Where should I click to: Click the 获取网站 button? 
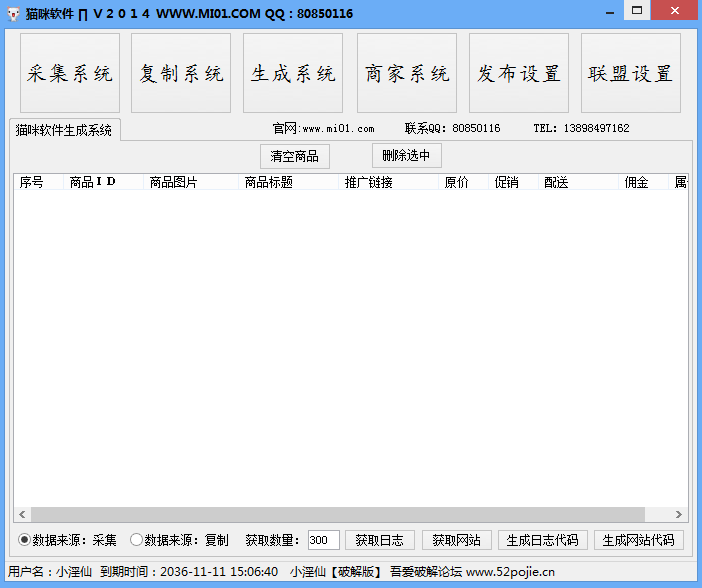pos(456,540)
